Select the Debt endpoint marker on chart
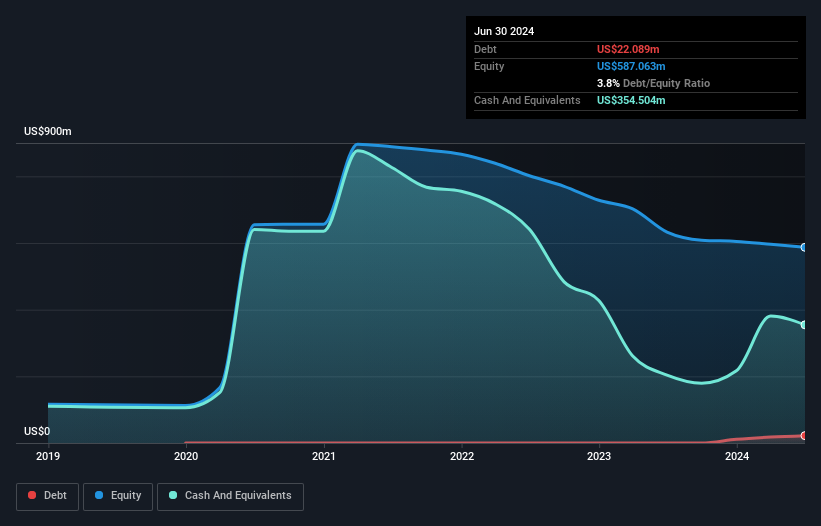This screenshot has width=821, height=526. tap(804, 435)
